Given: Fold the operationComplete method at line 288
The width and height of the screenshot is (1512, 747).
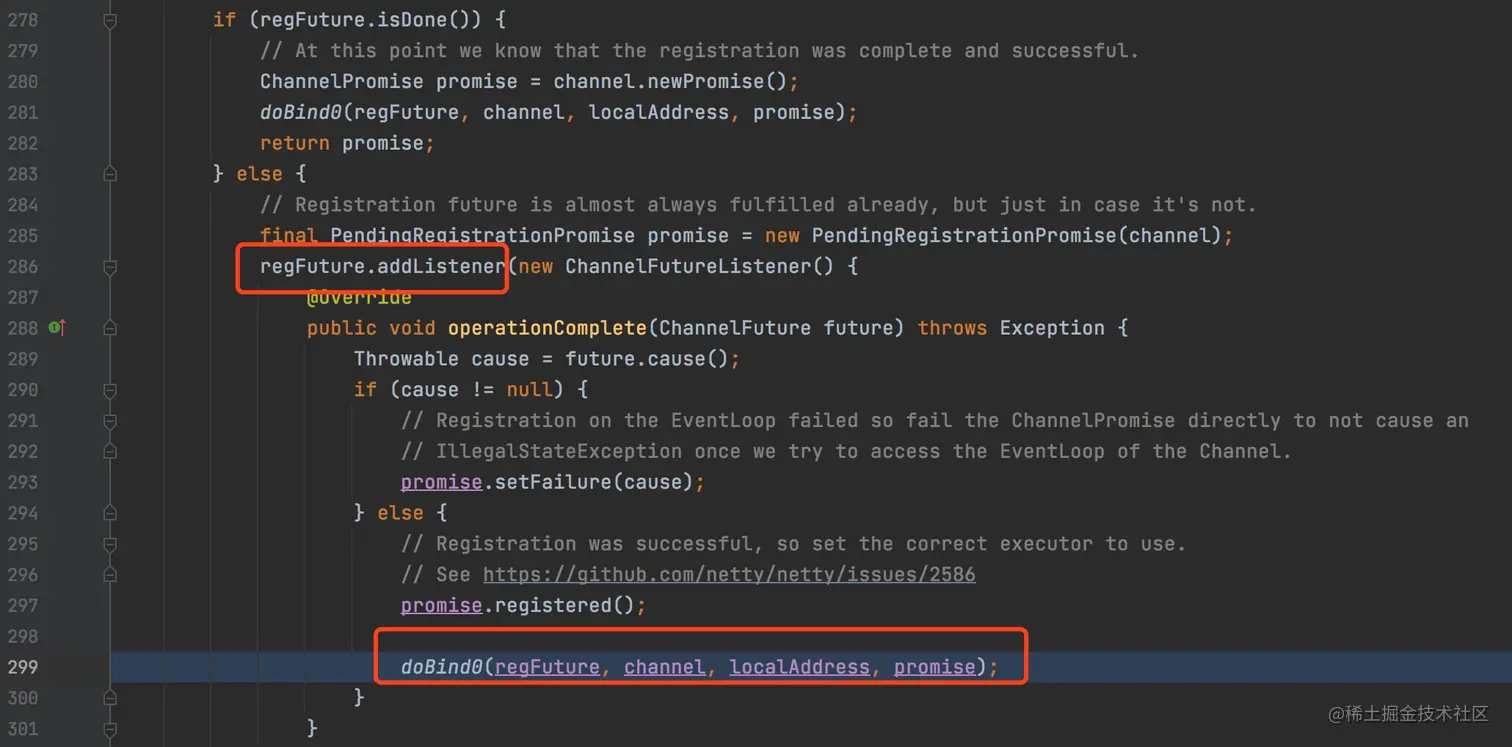Looking at the screenshot, I should (110, 328).
